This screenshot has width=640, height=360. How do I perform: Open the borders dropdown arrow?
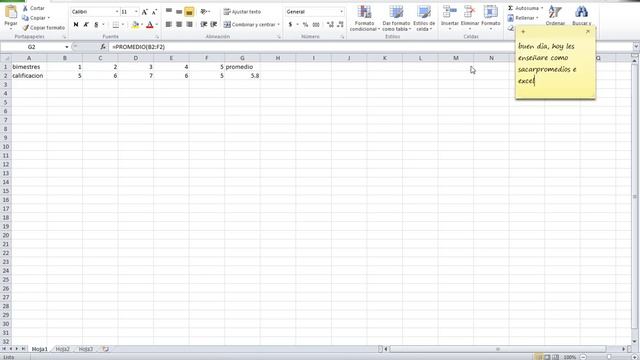tap(123, 25)
